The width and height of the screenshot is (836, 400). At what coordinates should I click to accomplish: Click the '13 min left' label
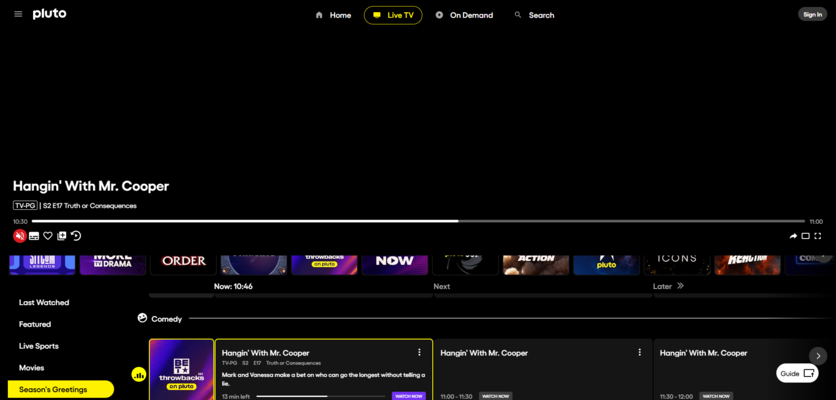[x=236, y=396]
